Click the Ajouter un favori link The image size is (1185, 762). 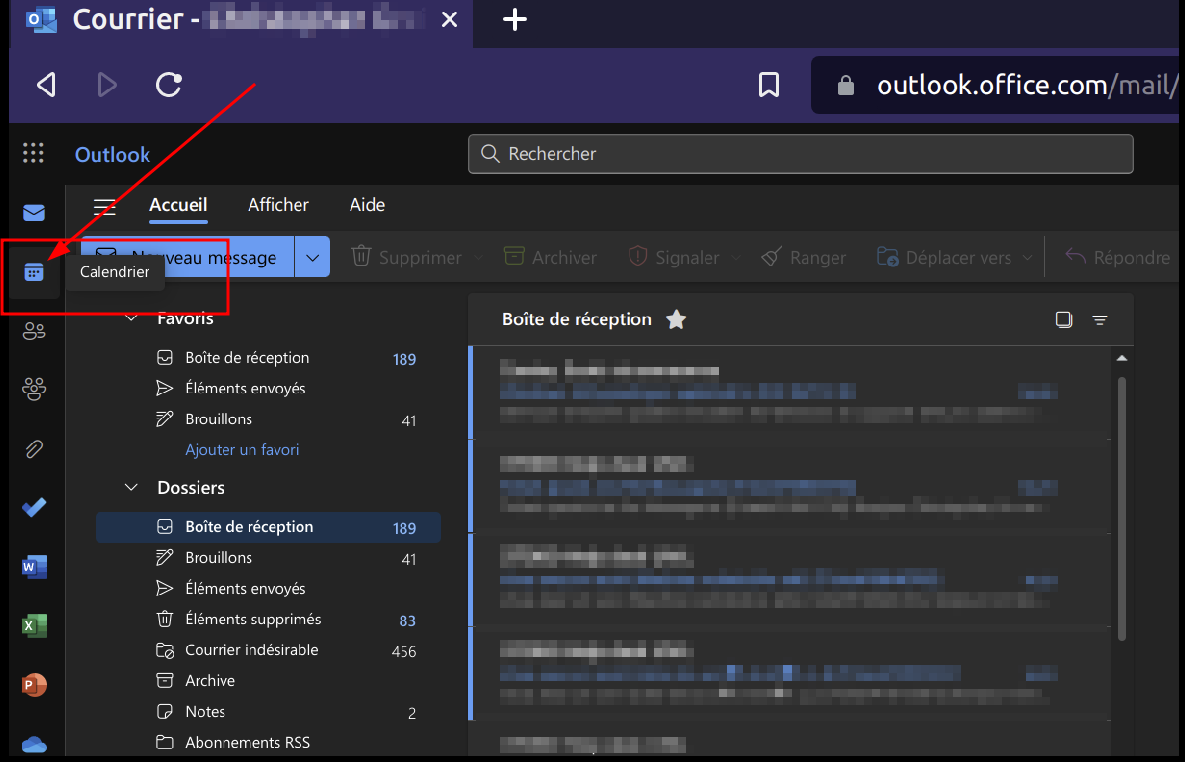tap(242, 450)
